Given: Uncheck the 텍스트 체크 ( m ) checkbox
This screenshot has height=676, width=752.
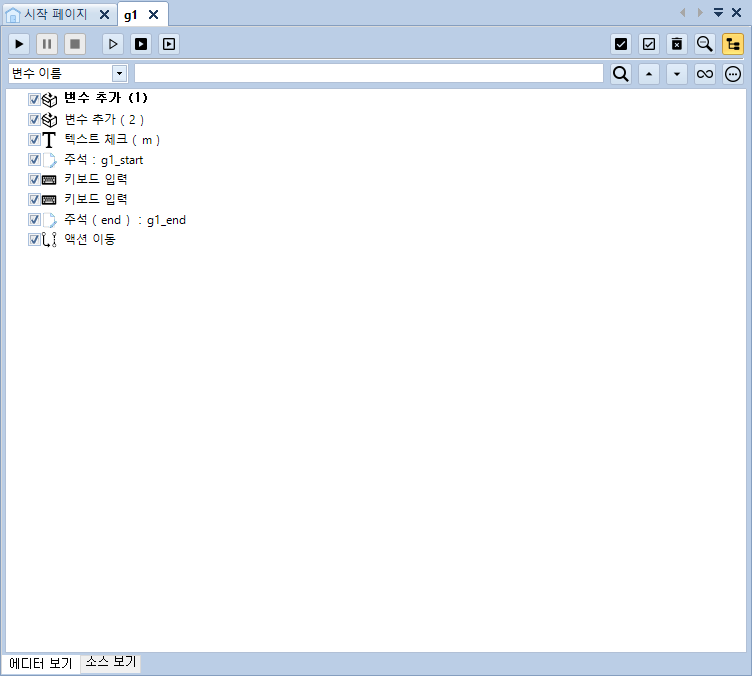Looking at the screenshot, I should [34, 140].
